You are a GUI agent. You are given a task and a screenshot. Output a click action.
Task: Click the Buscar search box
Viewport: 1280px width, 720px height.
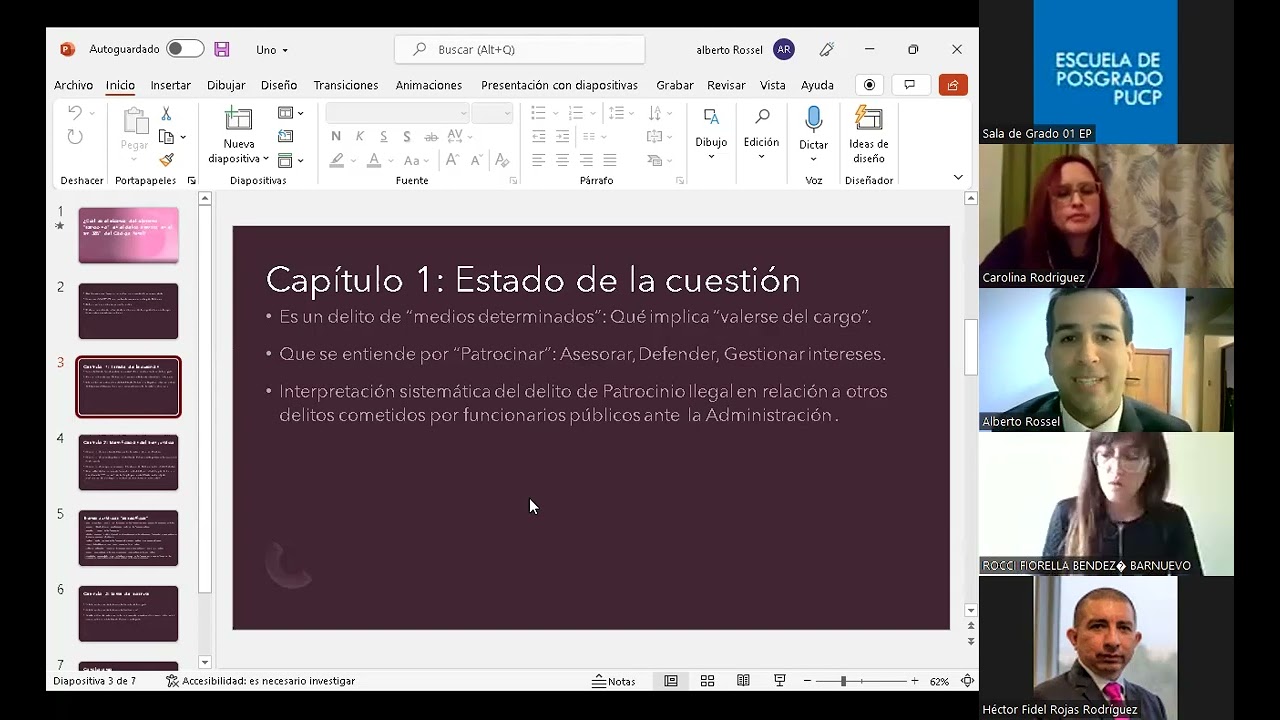click(x=520, y=49)
